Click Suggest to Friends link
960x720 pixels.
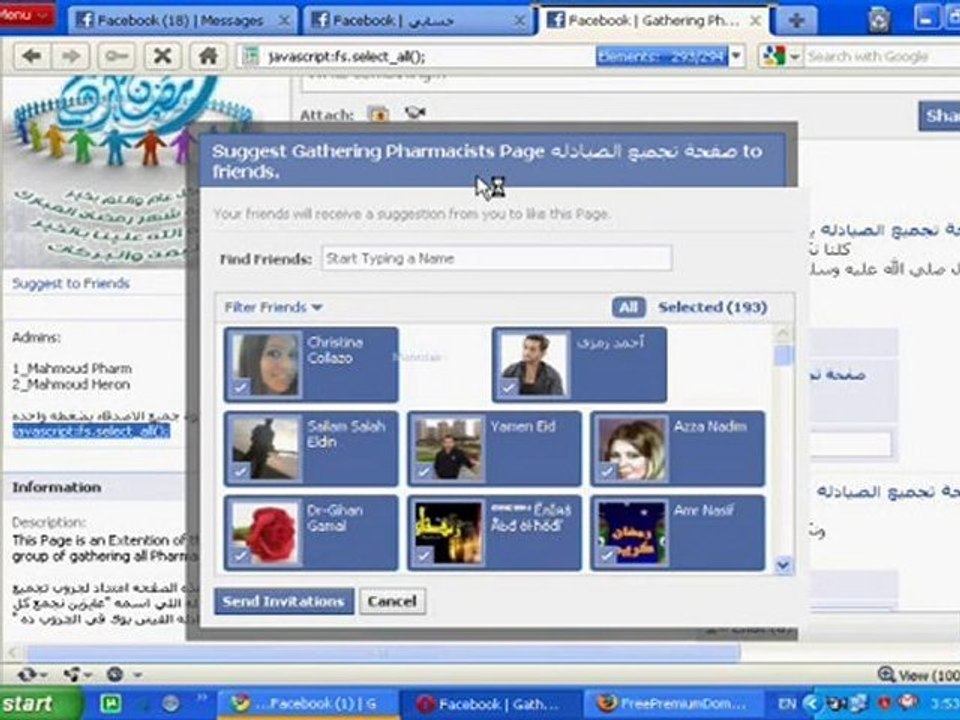click(71, 283)
